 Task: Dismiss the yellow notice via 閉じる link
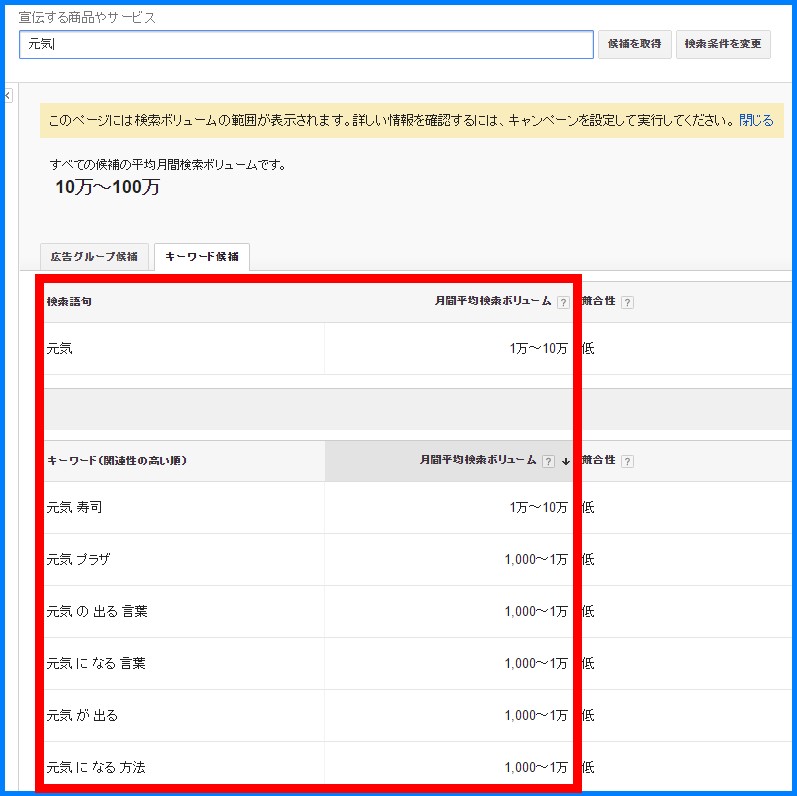756,120
